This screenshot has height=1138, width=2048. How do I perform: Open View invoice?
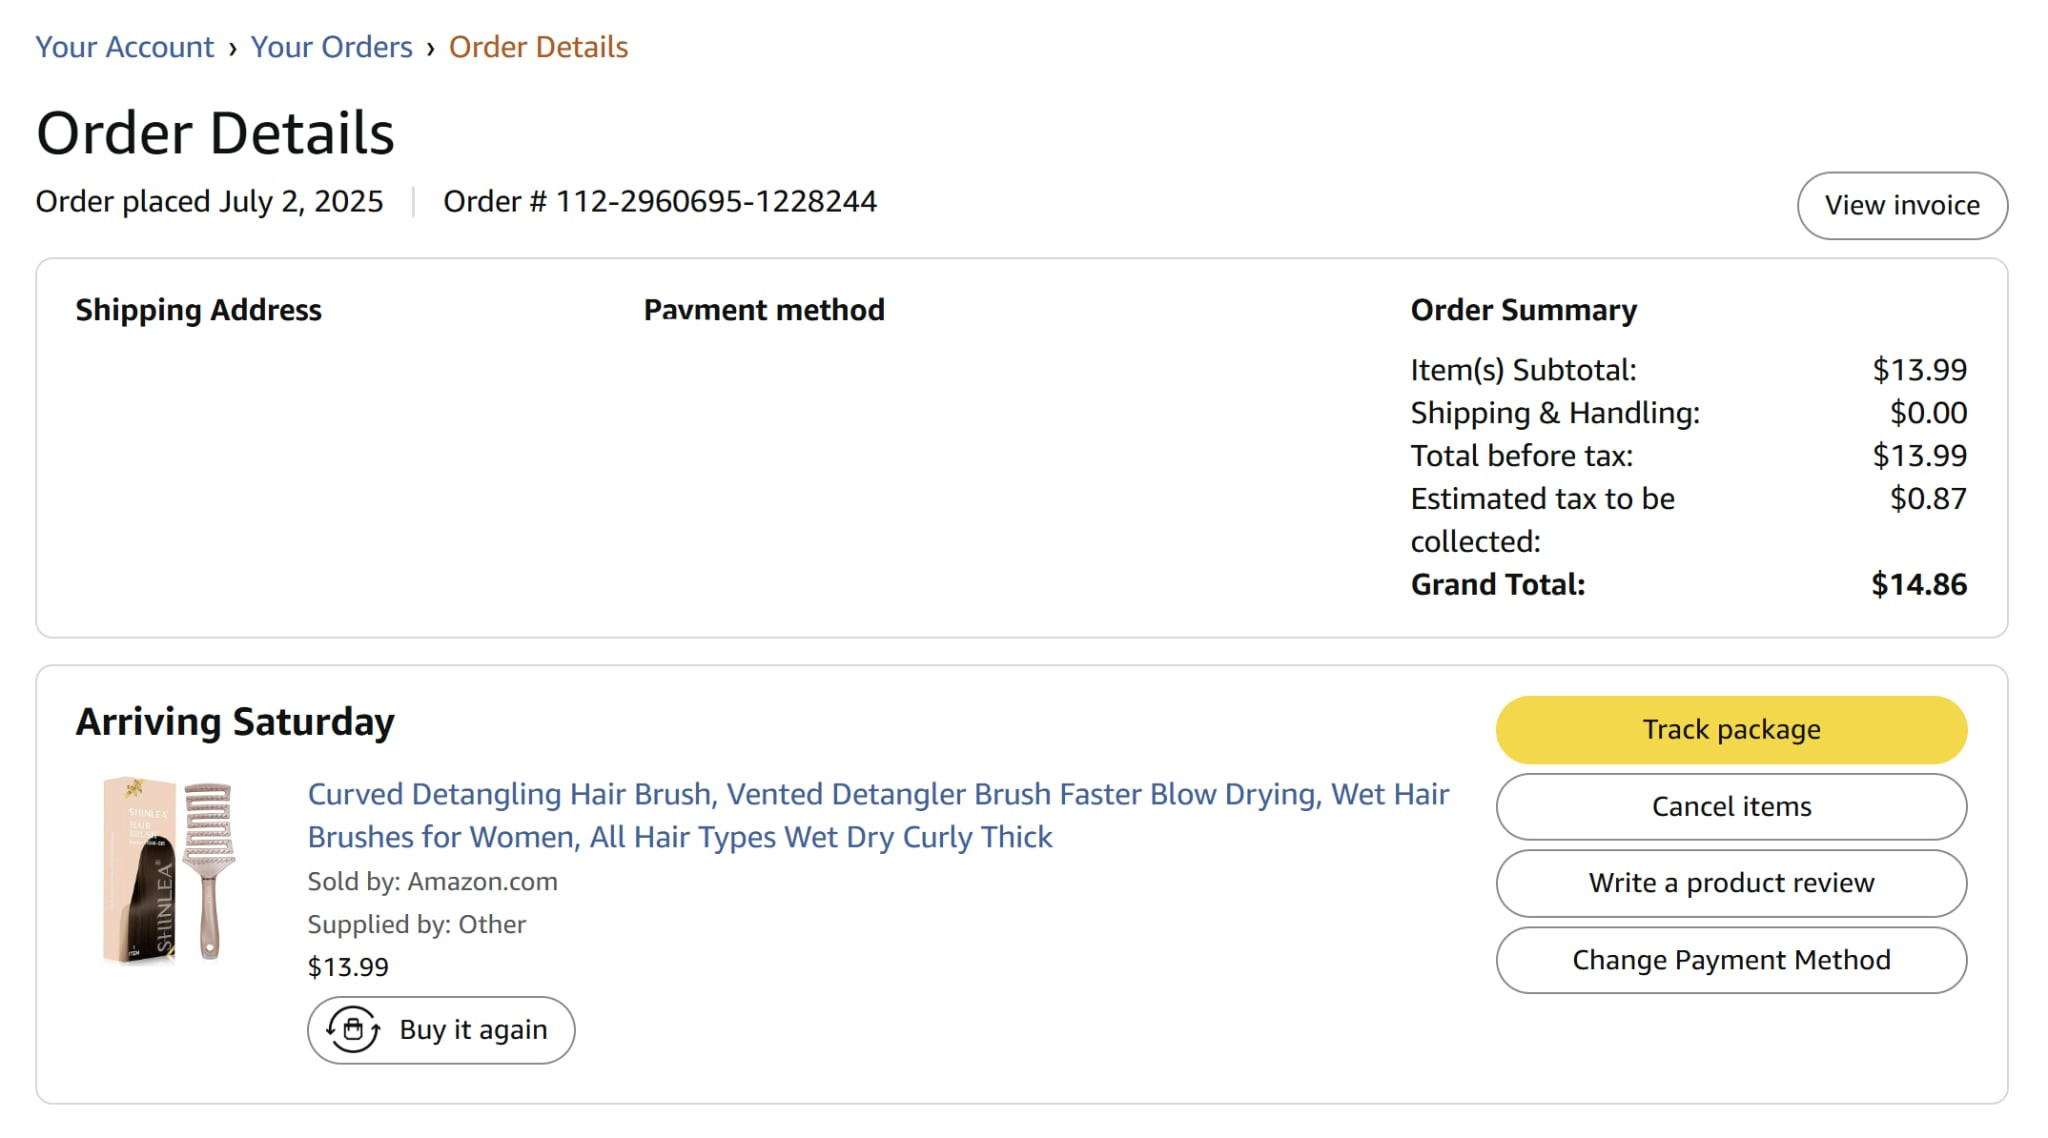pos(1902,205)
